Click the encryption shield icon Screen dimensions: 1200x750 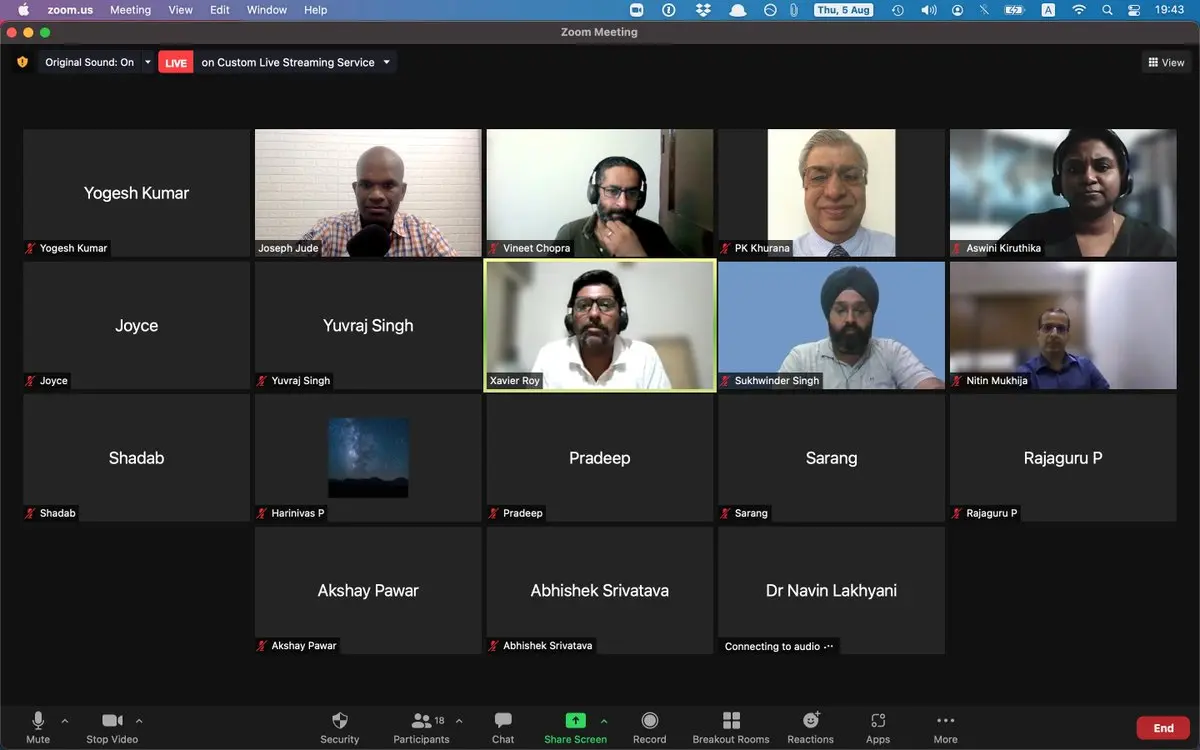pos(22,62)
